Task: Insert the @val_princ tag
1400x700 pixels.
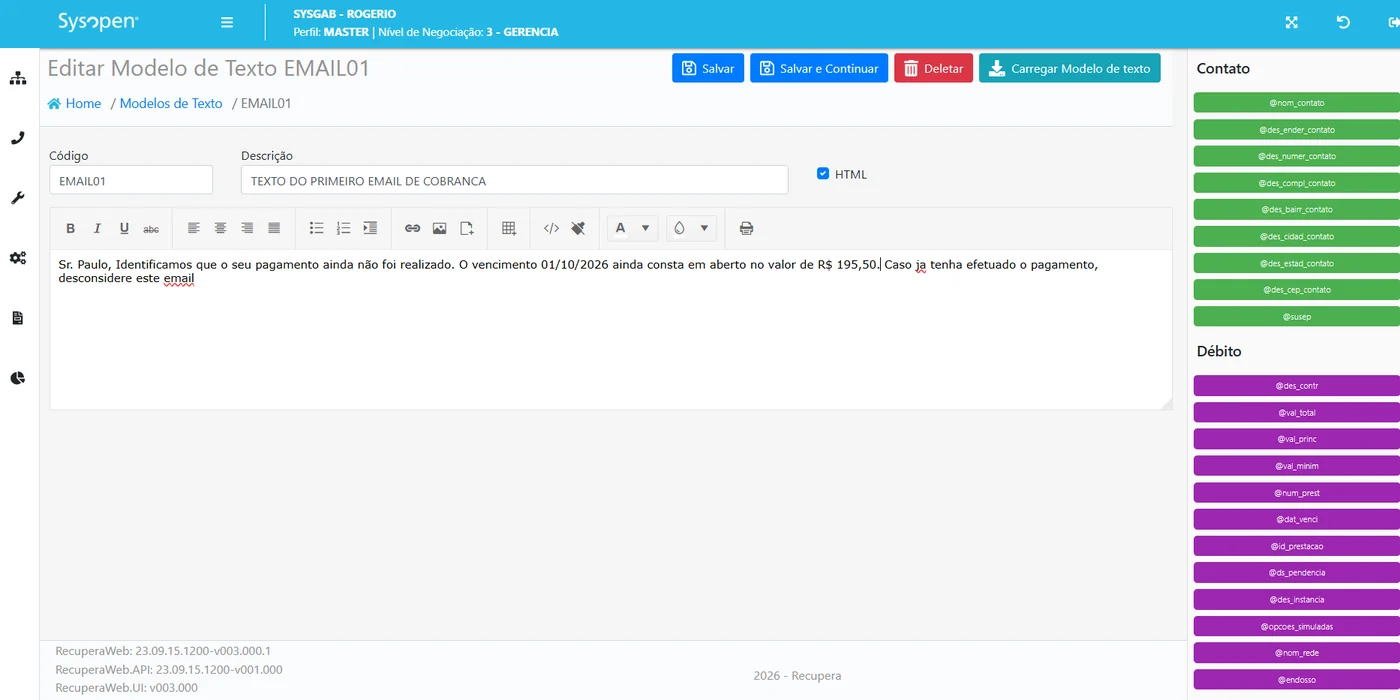Action: coord(1296,439)
